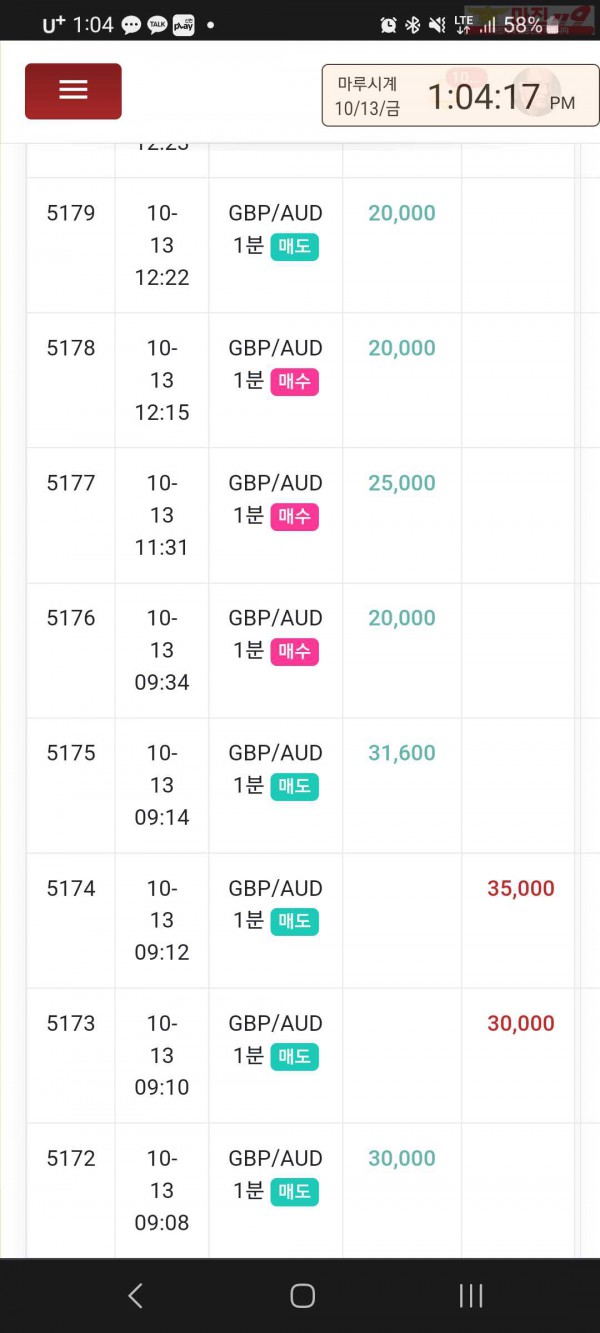This screenshot has height=1333, width=600.
Task: Select the 마루시계 clock widget
Action: pos(454,96)
